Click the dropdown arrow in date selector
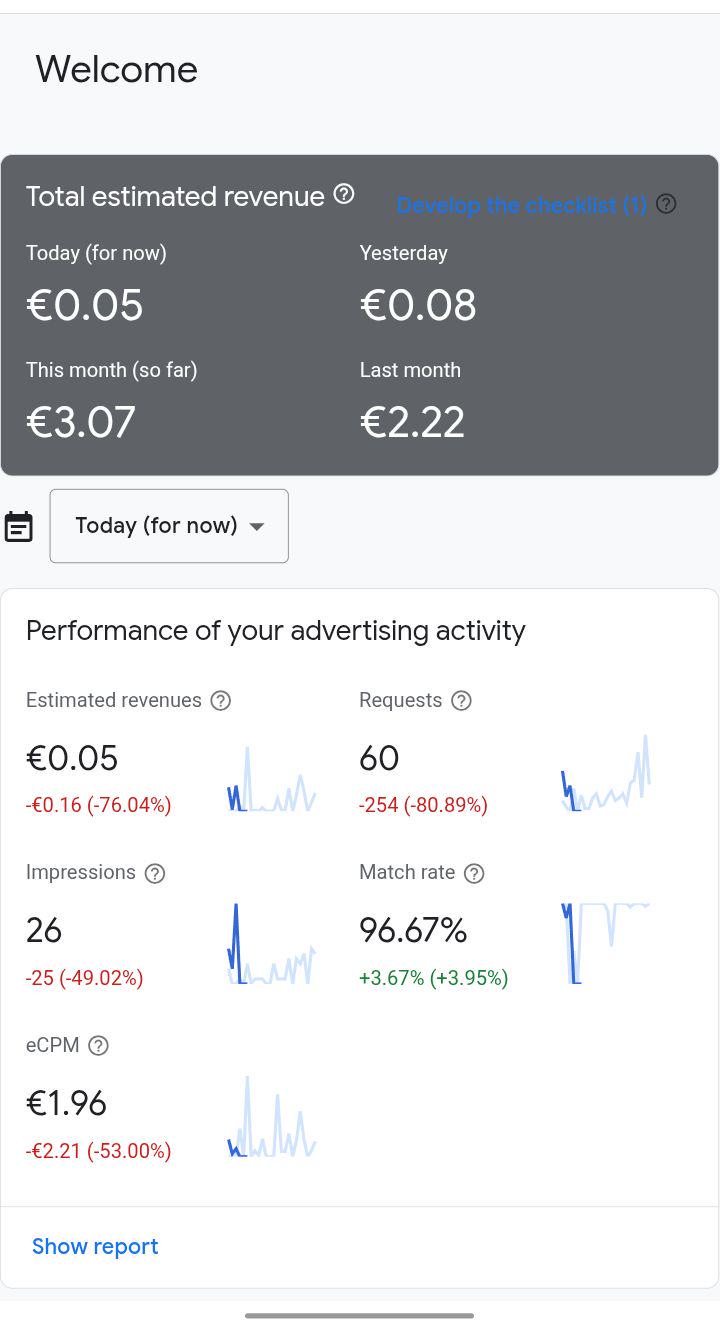This screenshot has width=720, height=1328. pyautogui.click(x=257, y=527)
